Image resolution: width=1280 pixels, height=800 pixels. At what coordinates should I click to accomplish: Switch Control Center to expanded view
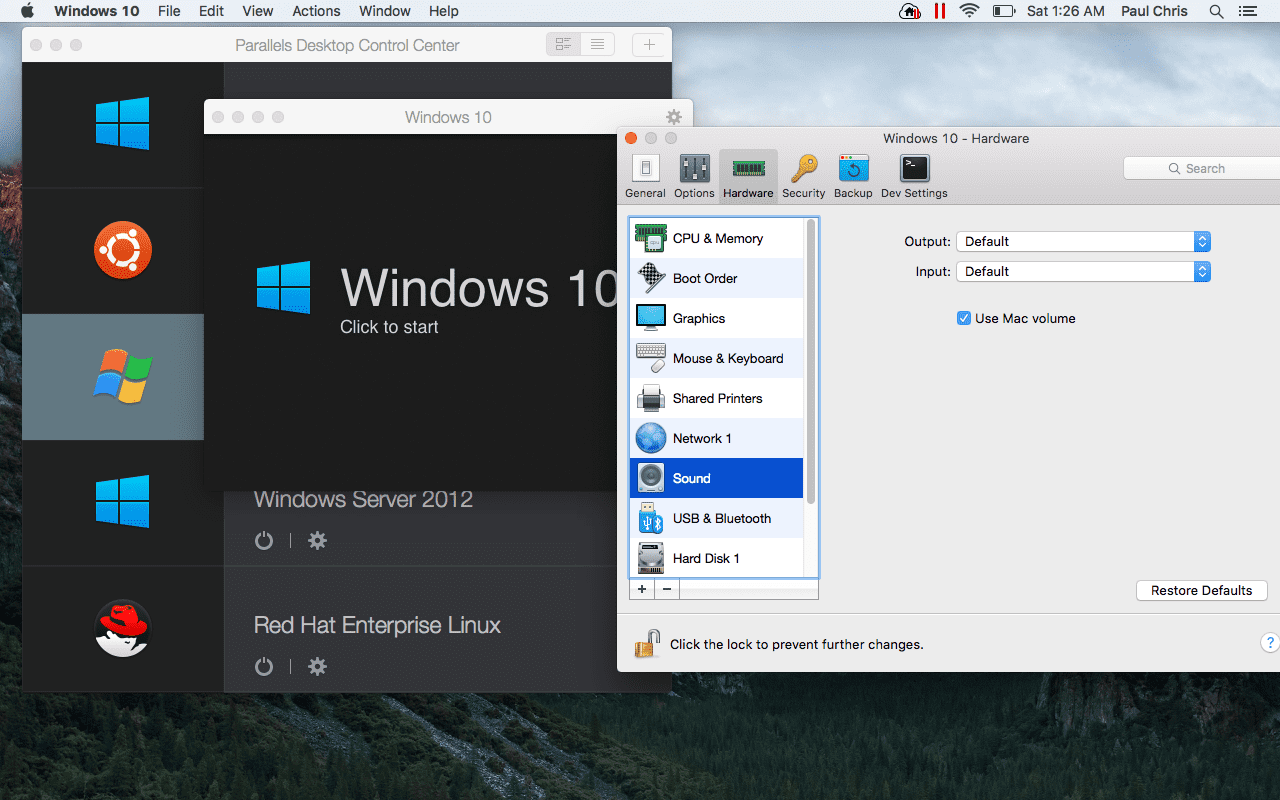(564, 44)
